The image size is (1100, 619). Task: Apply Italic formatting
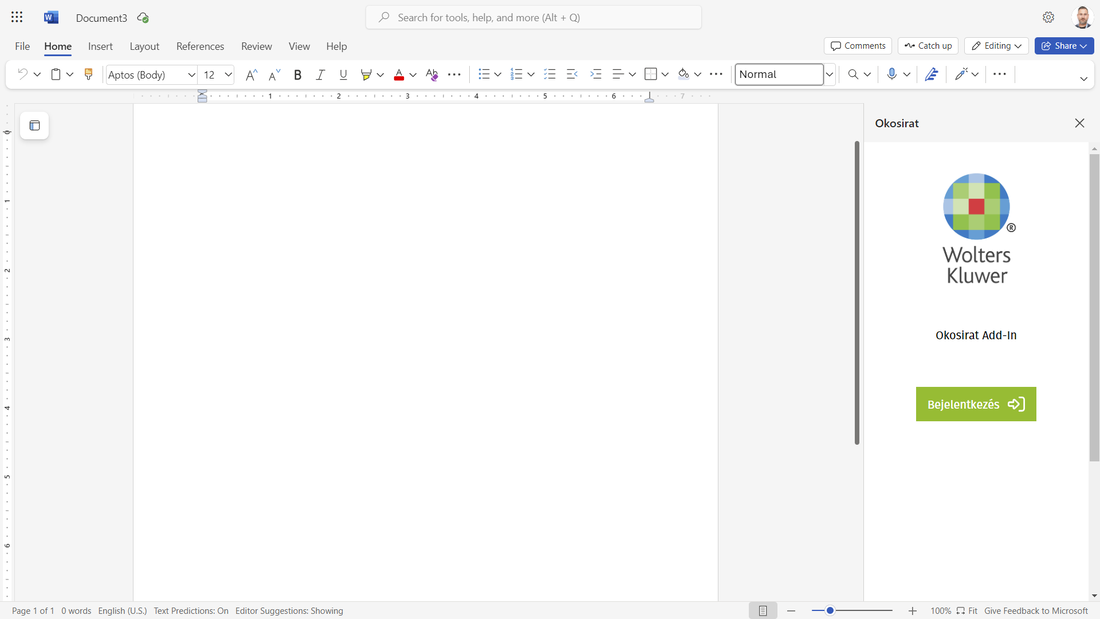pos(320,74)
